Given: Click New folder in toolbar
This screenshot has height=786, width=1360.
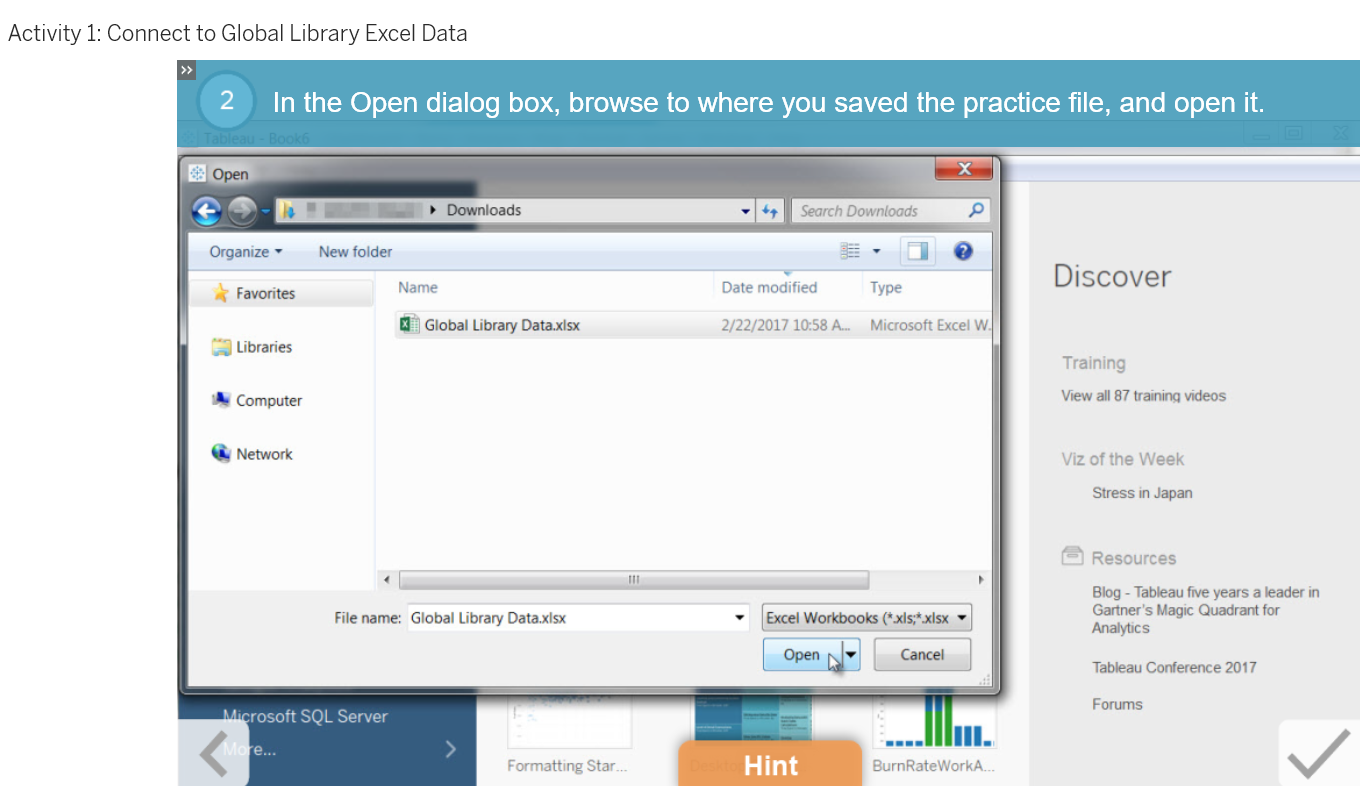Looking at the screenshot, I should coord(355,252).
